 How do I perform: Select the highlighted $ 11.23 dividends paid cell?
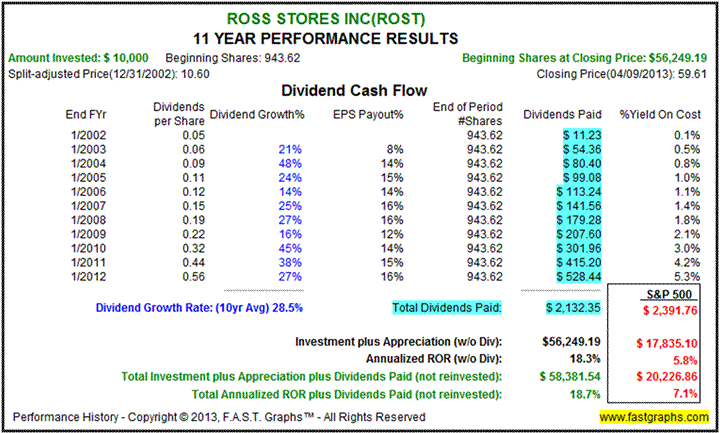pos(582,135)
